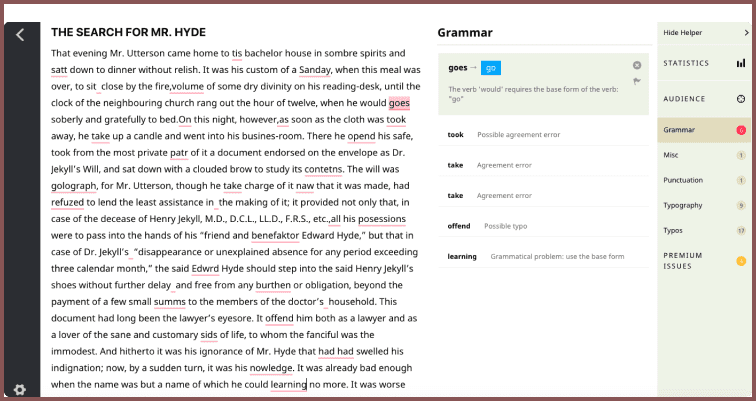Viewport: 756px width, 401px height.
Task: Switch to Punctuation issues category
Action: (x=683, y=180)
